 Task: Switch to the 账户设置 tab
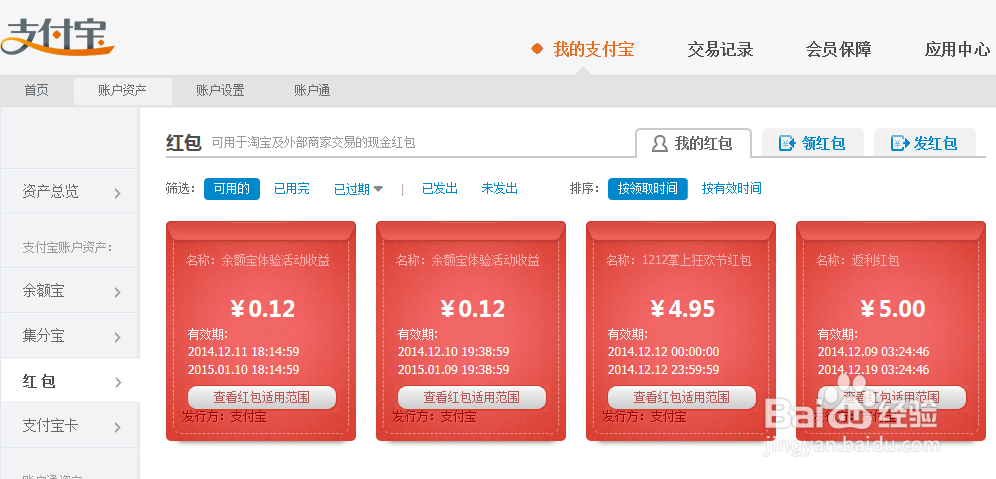click(220, 91)
